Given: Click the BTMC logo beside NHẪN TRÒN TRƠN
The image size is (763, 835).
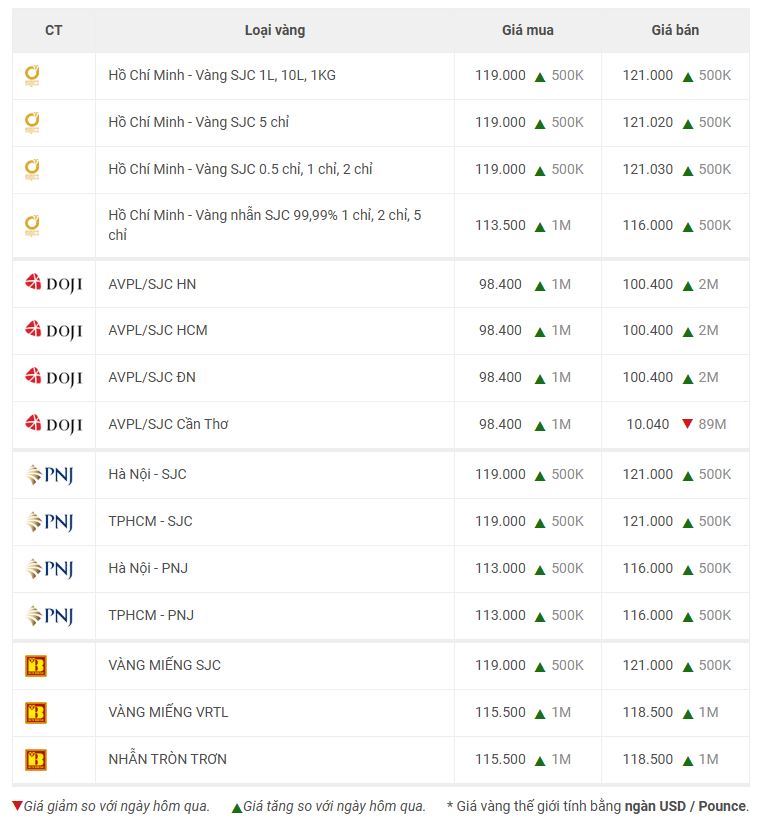Looking at the screenshot, I should tap(36, 759).
